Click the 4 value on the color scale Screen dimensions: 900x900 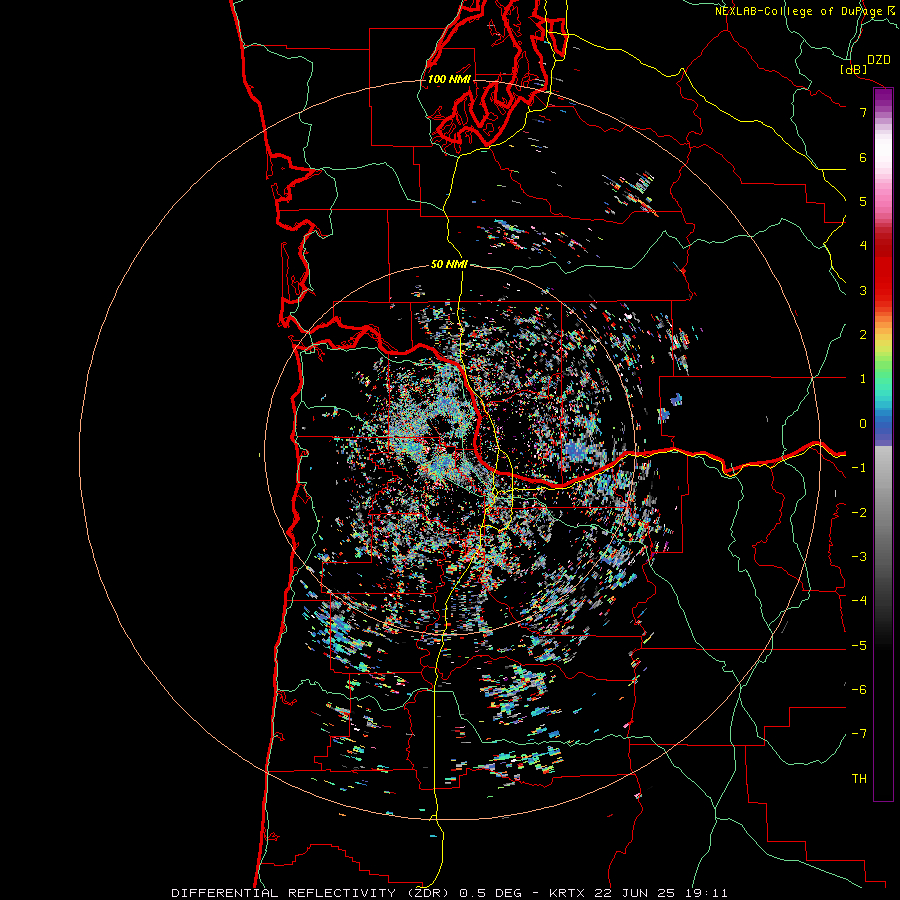(x=863, y=246)
